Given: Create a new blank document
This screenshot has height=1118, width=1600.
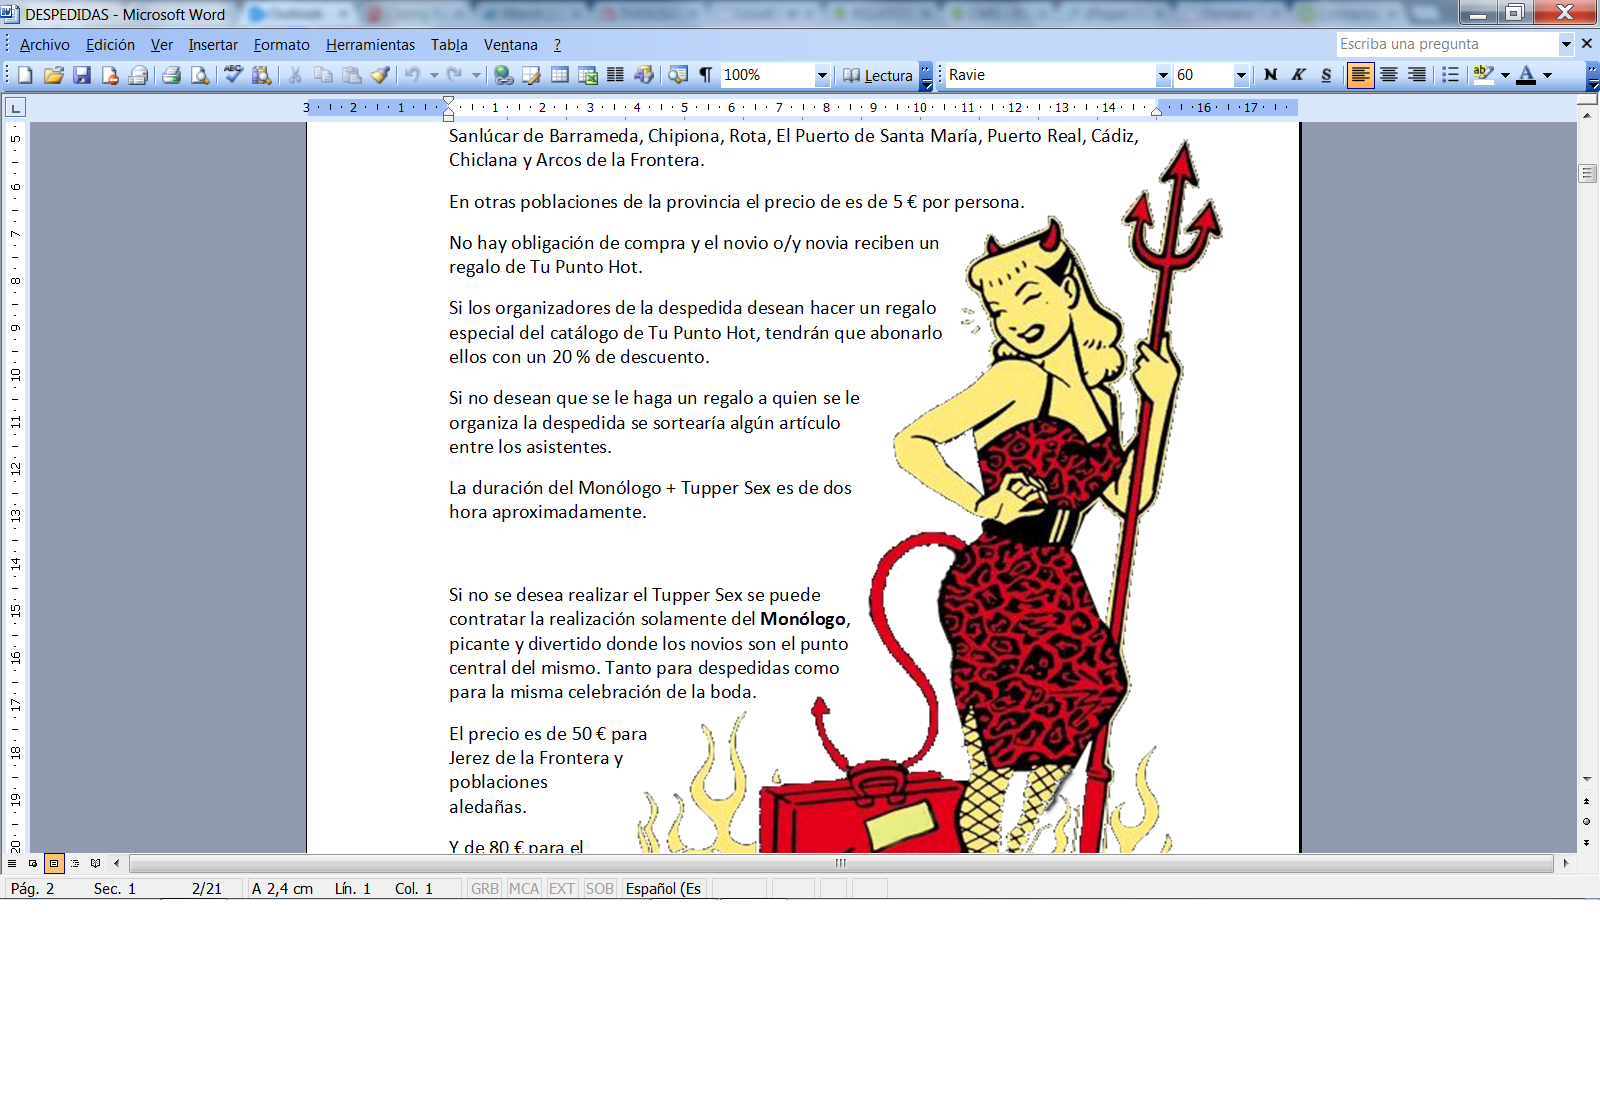Looking at the screenshot, I should coord(25,75).
